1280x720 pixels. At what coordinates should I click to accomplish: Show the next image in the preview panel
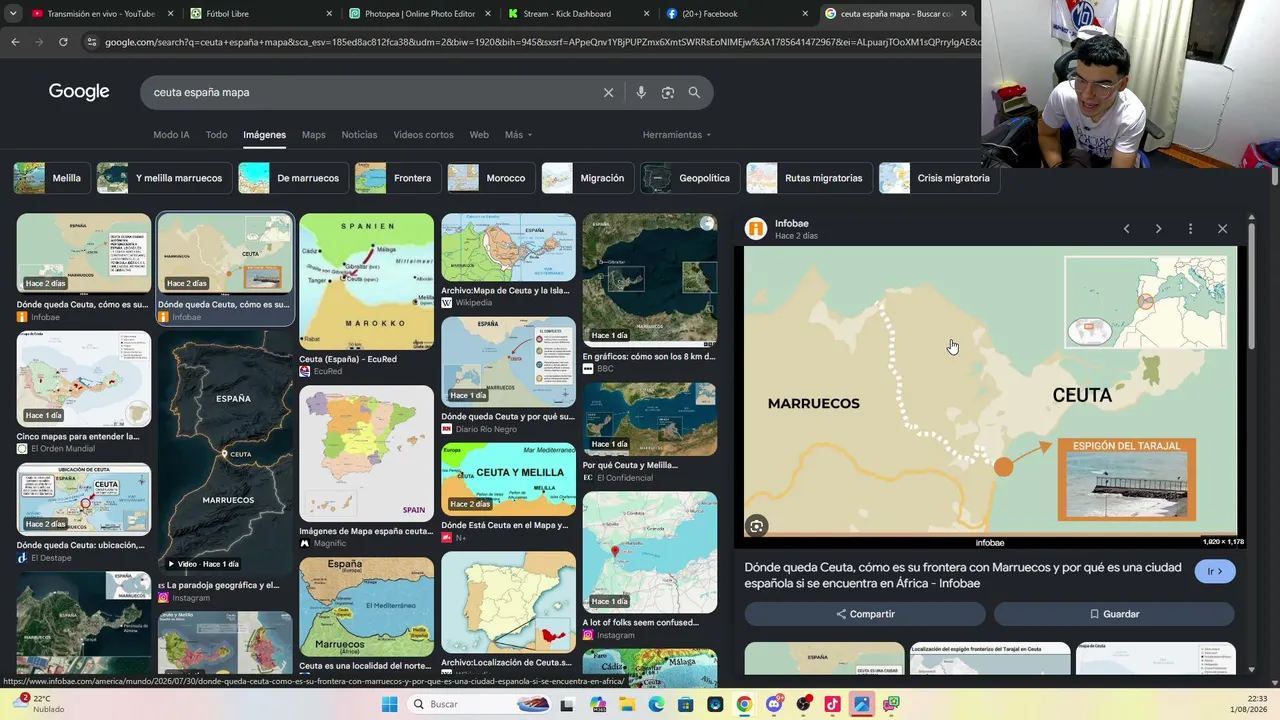coord(1158,229)
